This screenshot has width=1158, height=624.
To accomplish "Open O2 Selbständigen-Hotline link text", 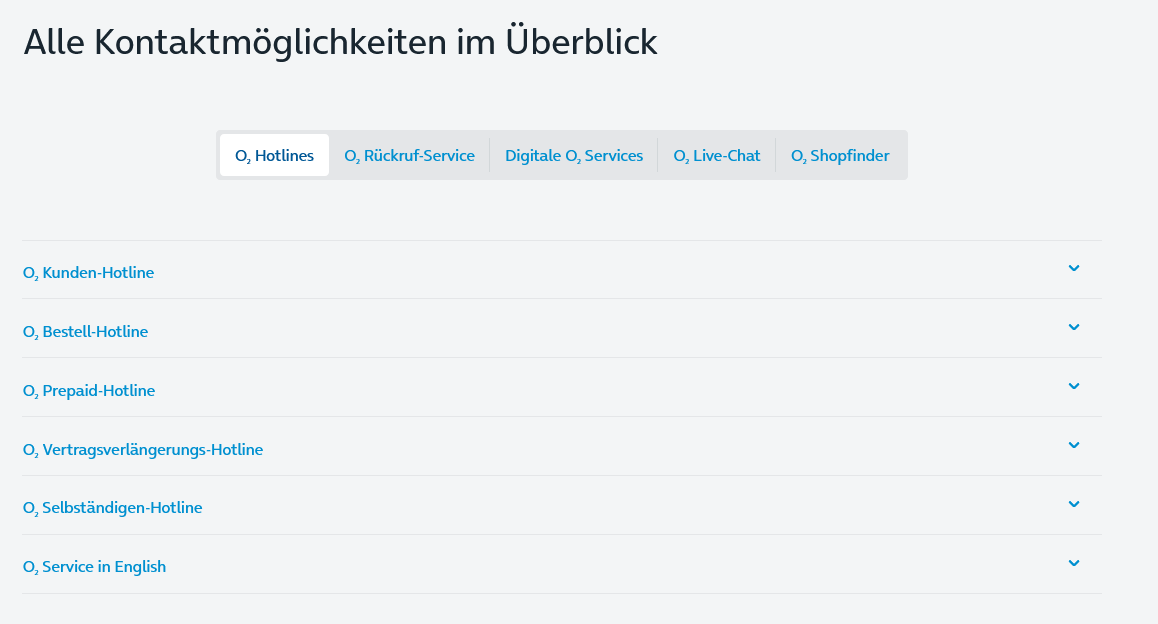I will 112,508.
